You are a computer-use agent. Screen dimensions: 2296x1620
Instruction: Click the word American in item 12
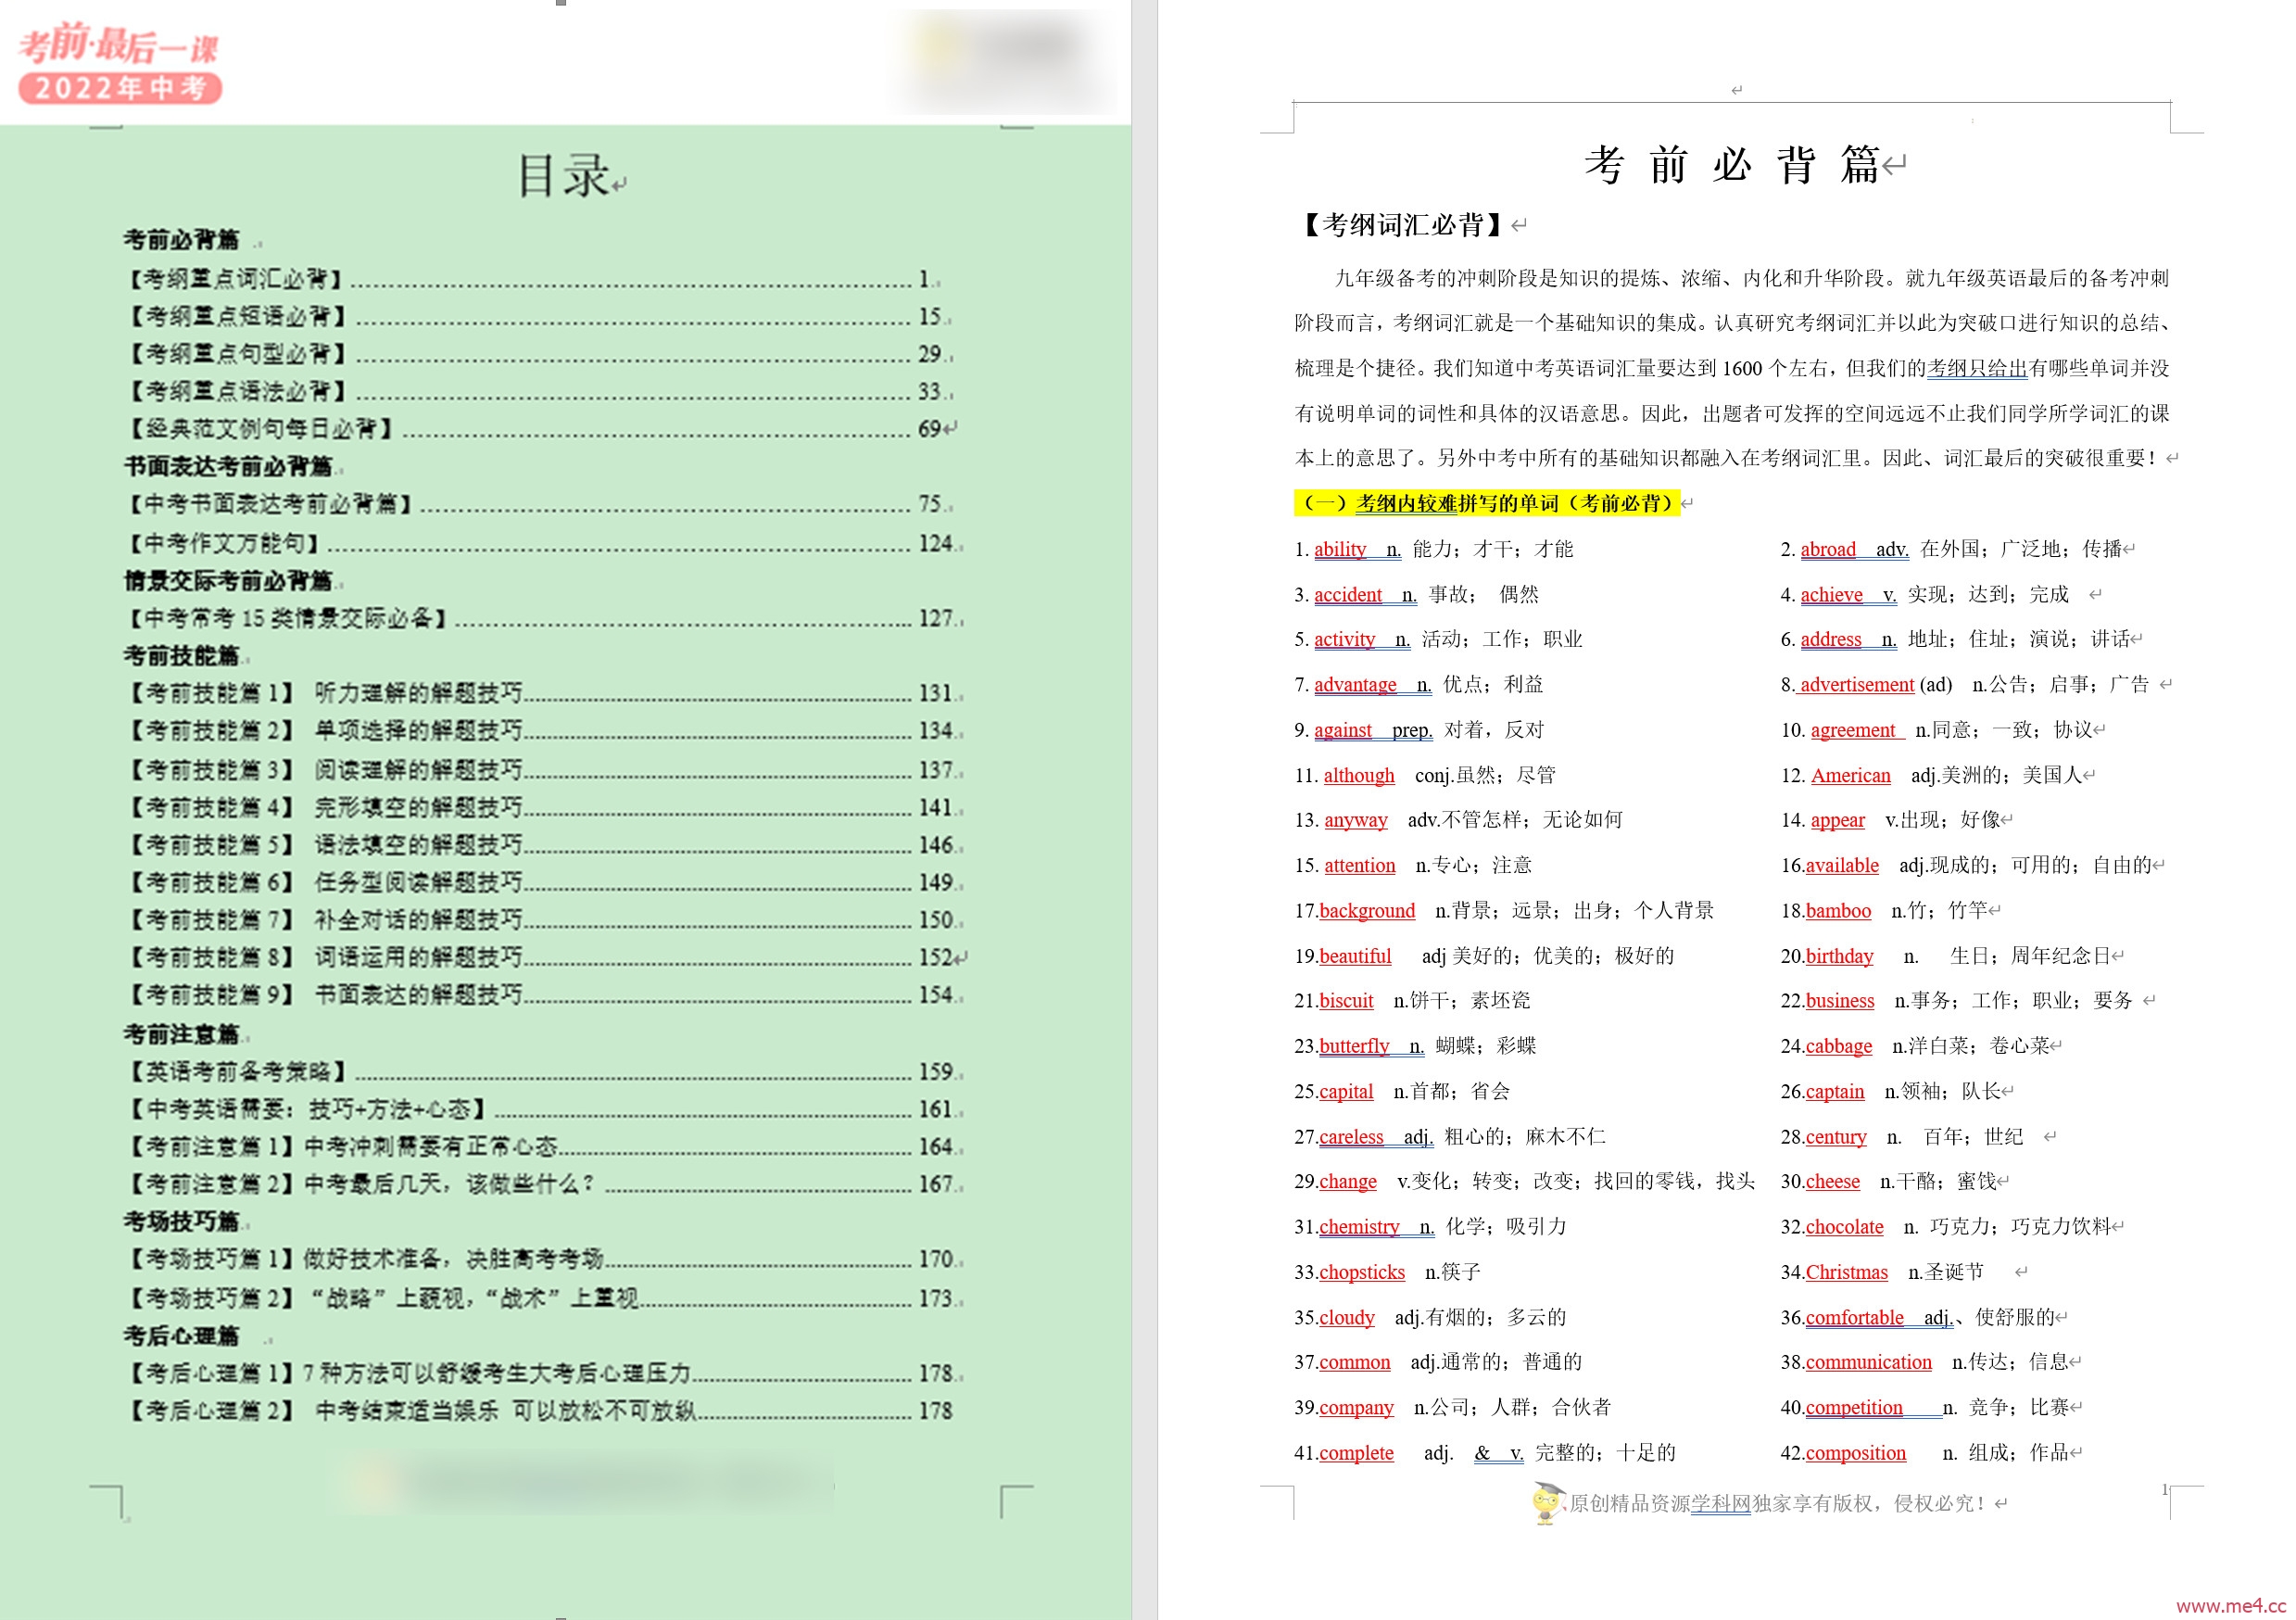1851,776
